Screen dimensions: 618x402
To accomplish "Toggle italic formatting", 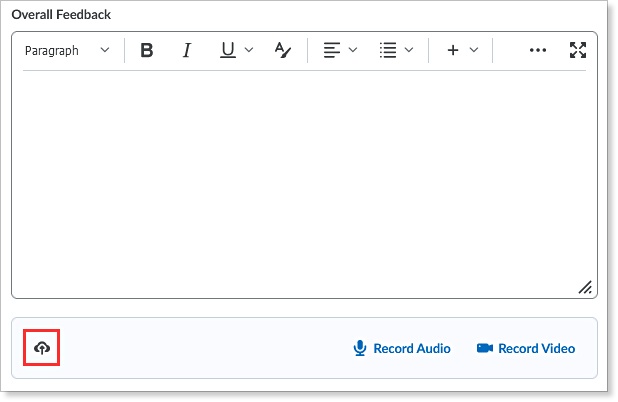I will pyautogui.click(x=187, y=50).
